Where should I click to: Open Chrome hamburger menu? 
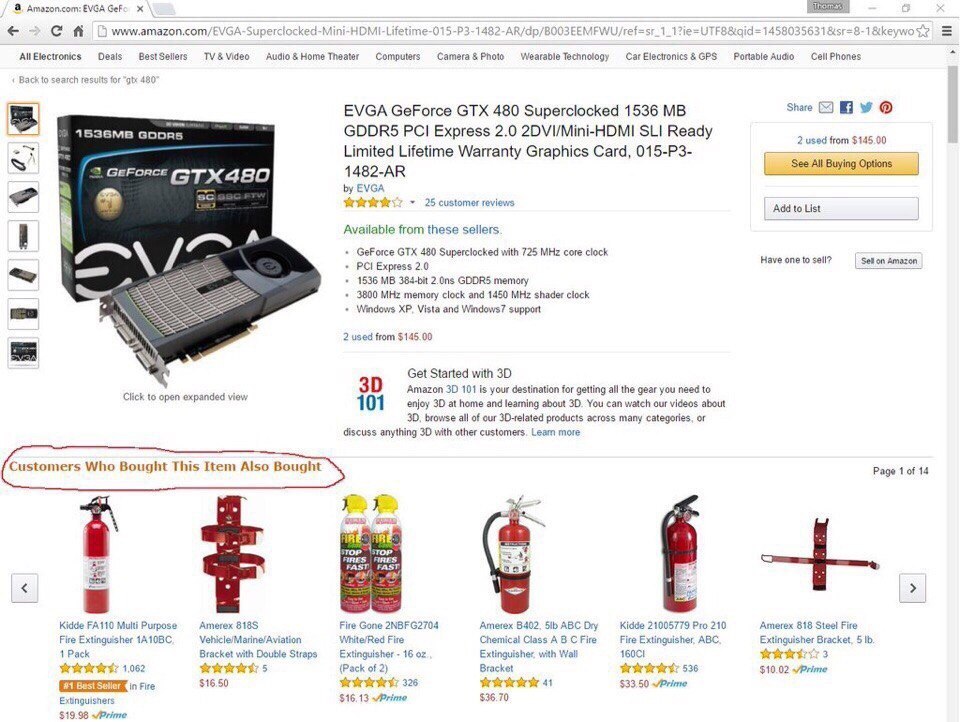(946, 31)
